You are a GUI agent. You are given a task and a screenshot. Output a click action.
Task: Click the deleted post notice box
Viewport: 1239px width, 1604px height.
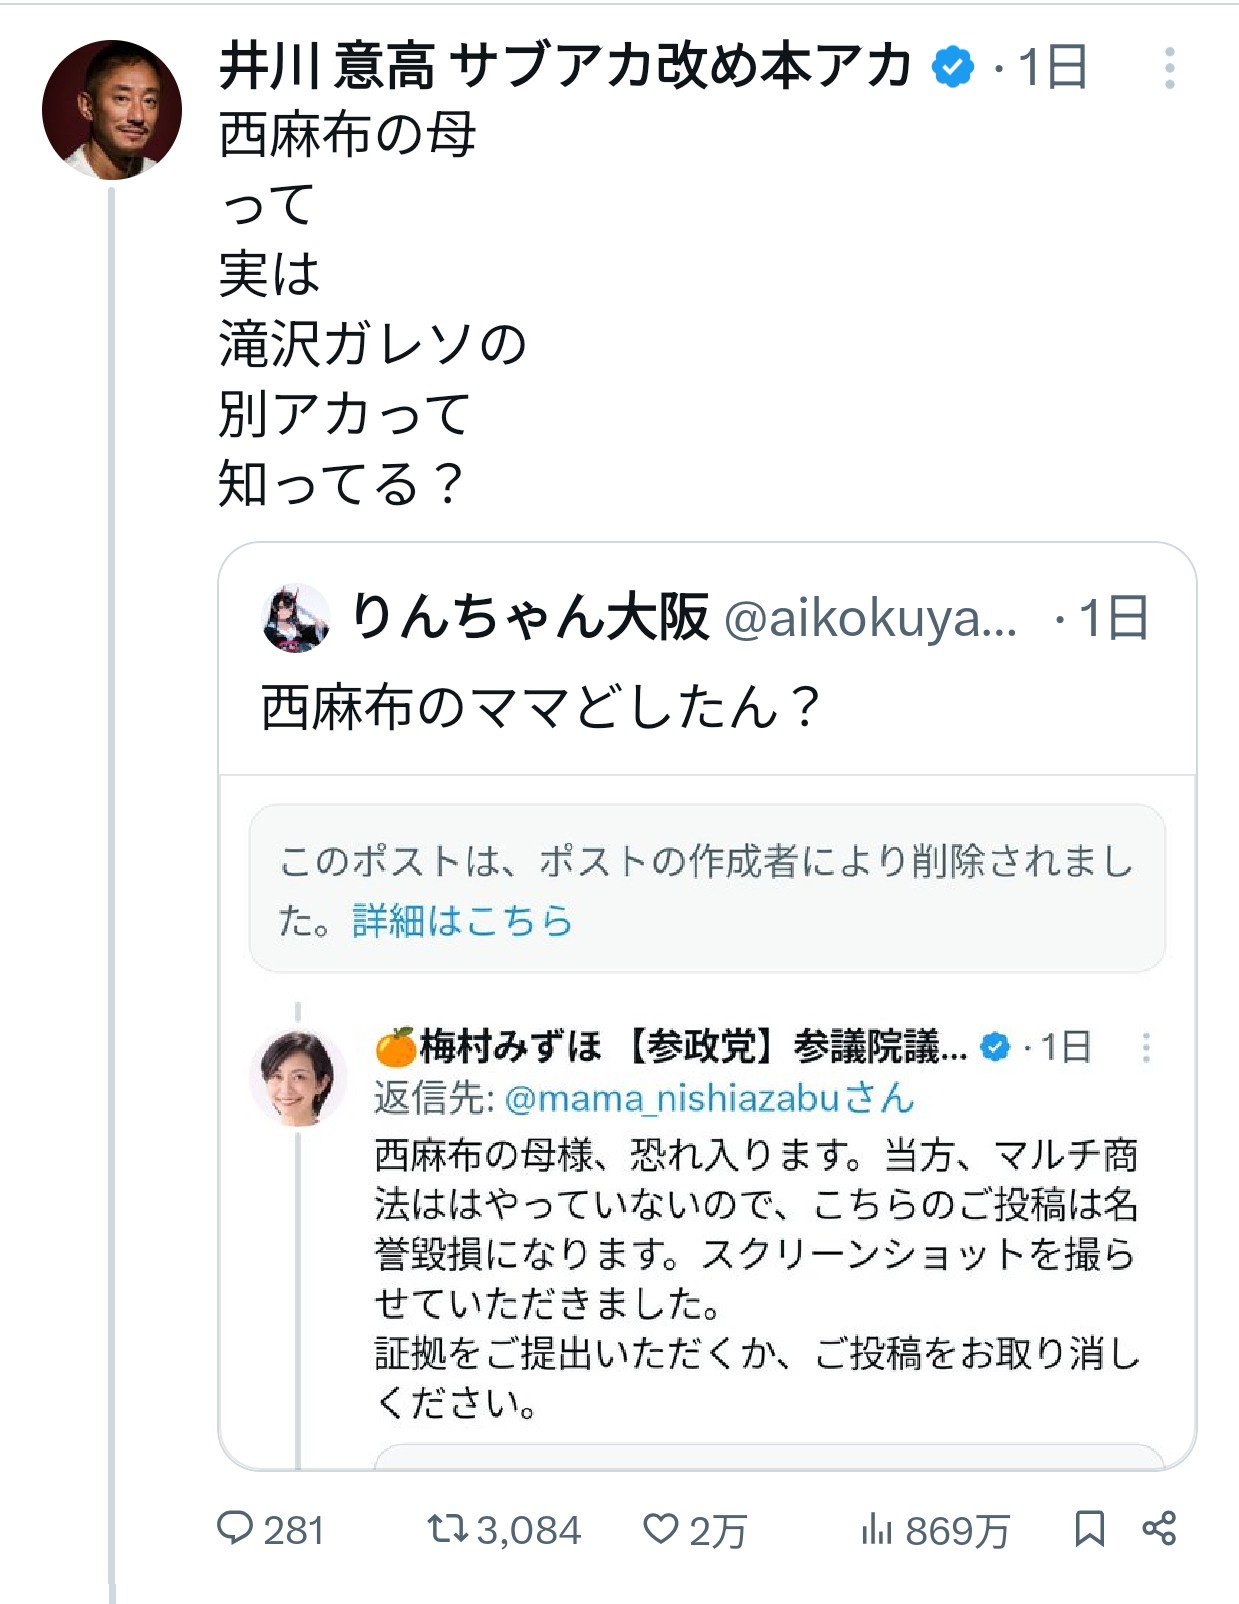click(x=706, y=888)
